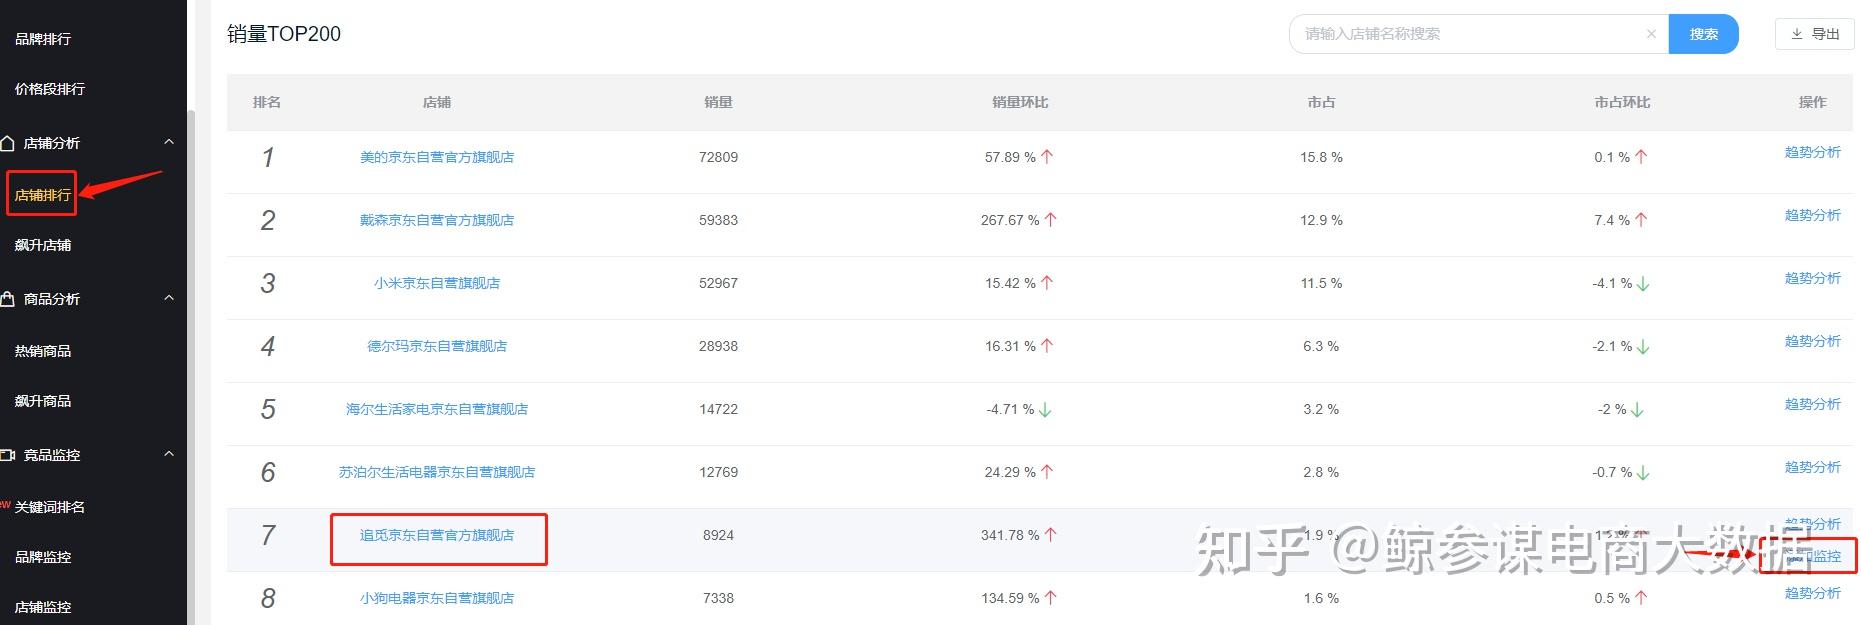
Task: Click 趋势分析 for 海尔 row
Action: point(1812,404)
